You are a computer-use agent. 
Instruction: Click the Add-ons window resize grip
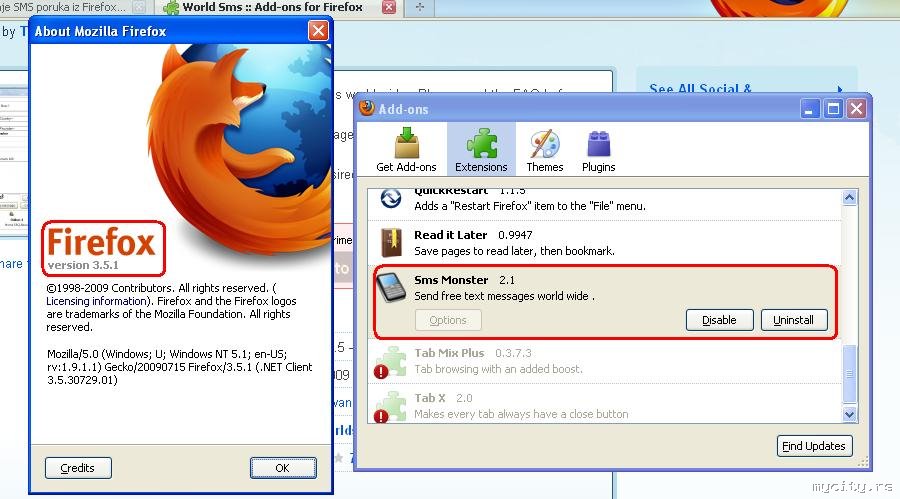pyautogui.click(x=863, y=462)
